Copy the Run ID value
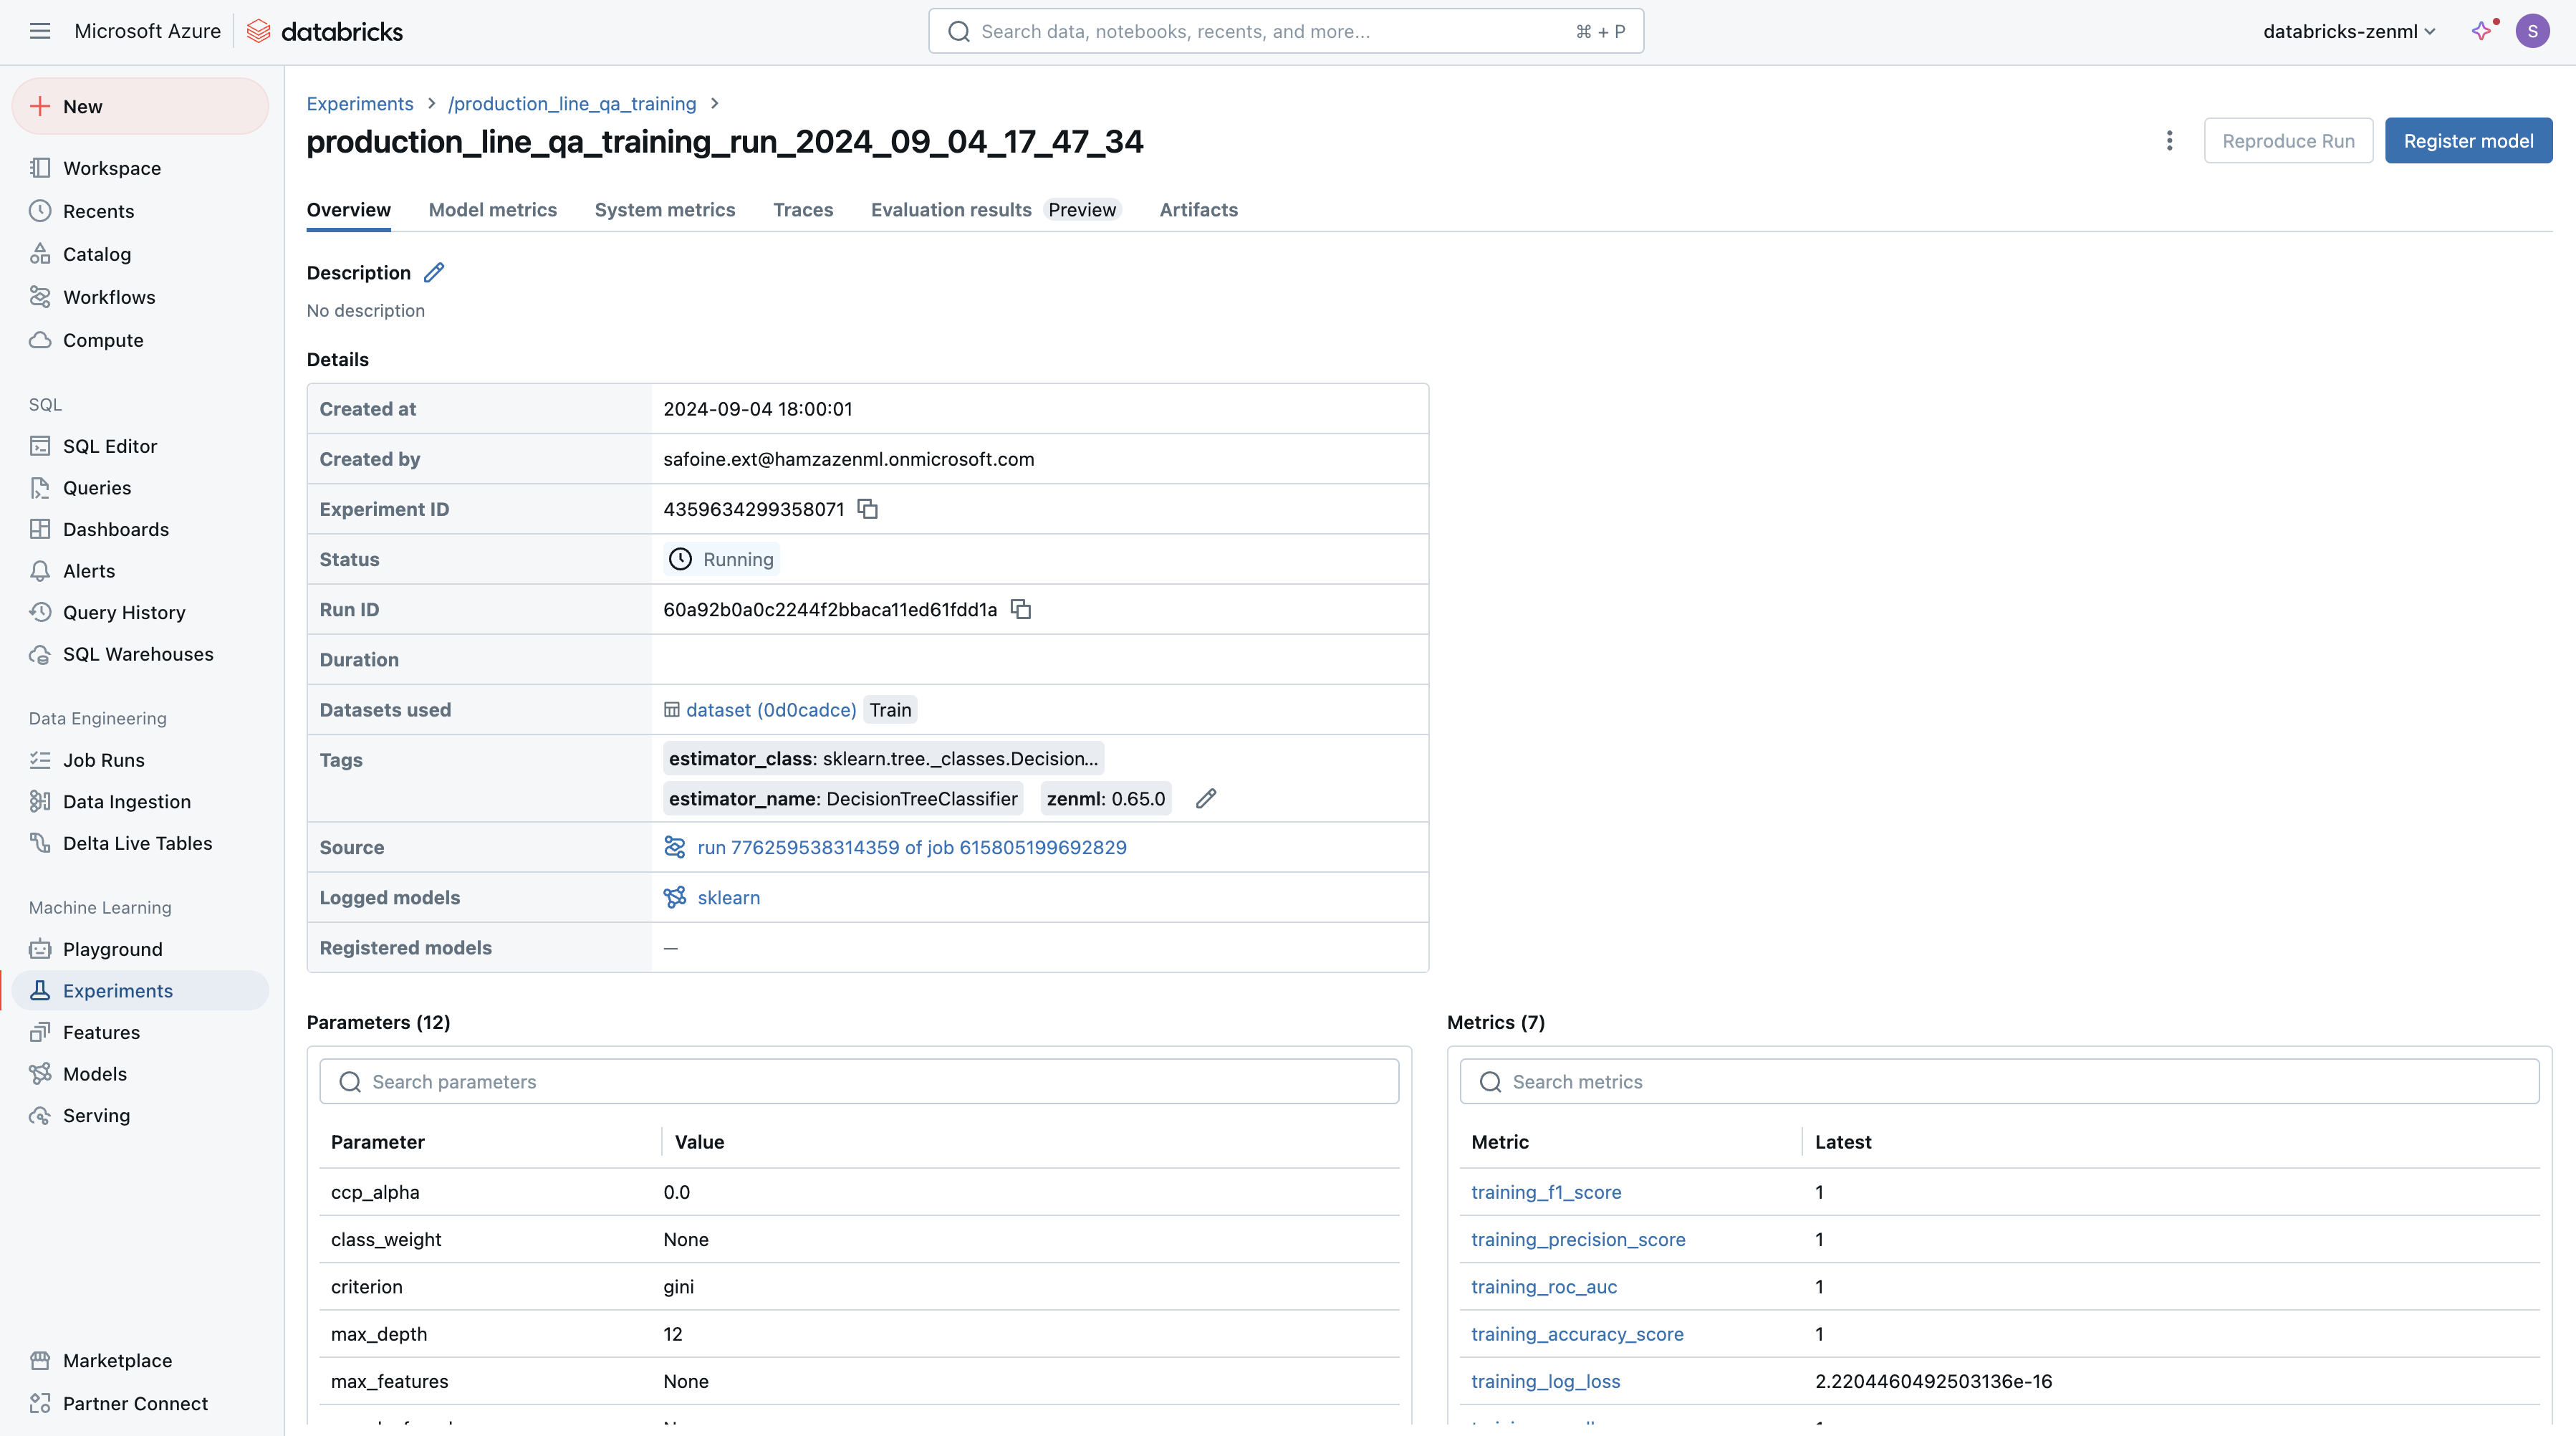This screenshot has width=2576, height=1436. pos(1020,609)
